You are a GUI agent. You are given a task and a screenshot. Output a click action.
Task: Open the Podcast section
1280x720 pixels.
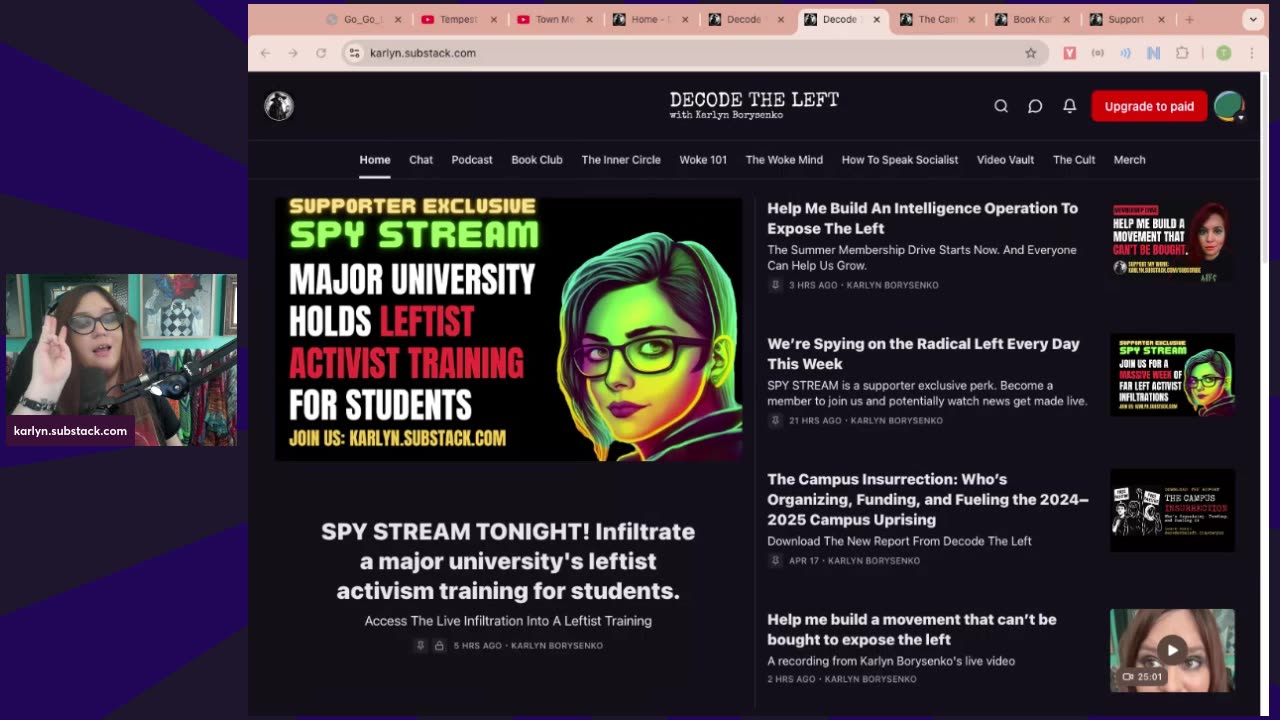[x=472, y=160]
